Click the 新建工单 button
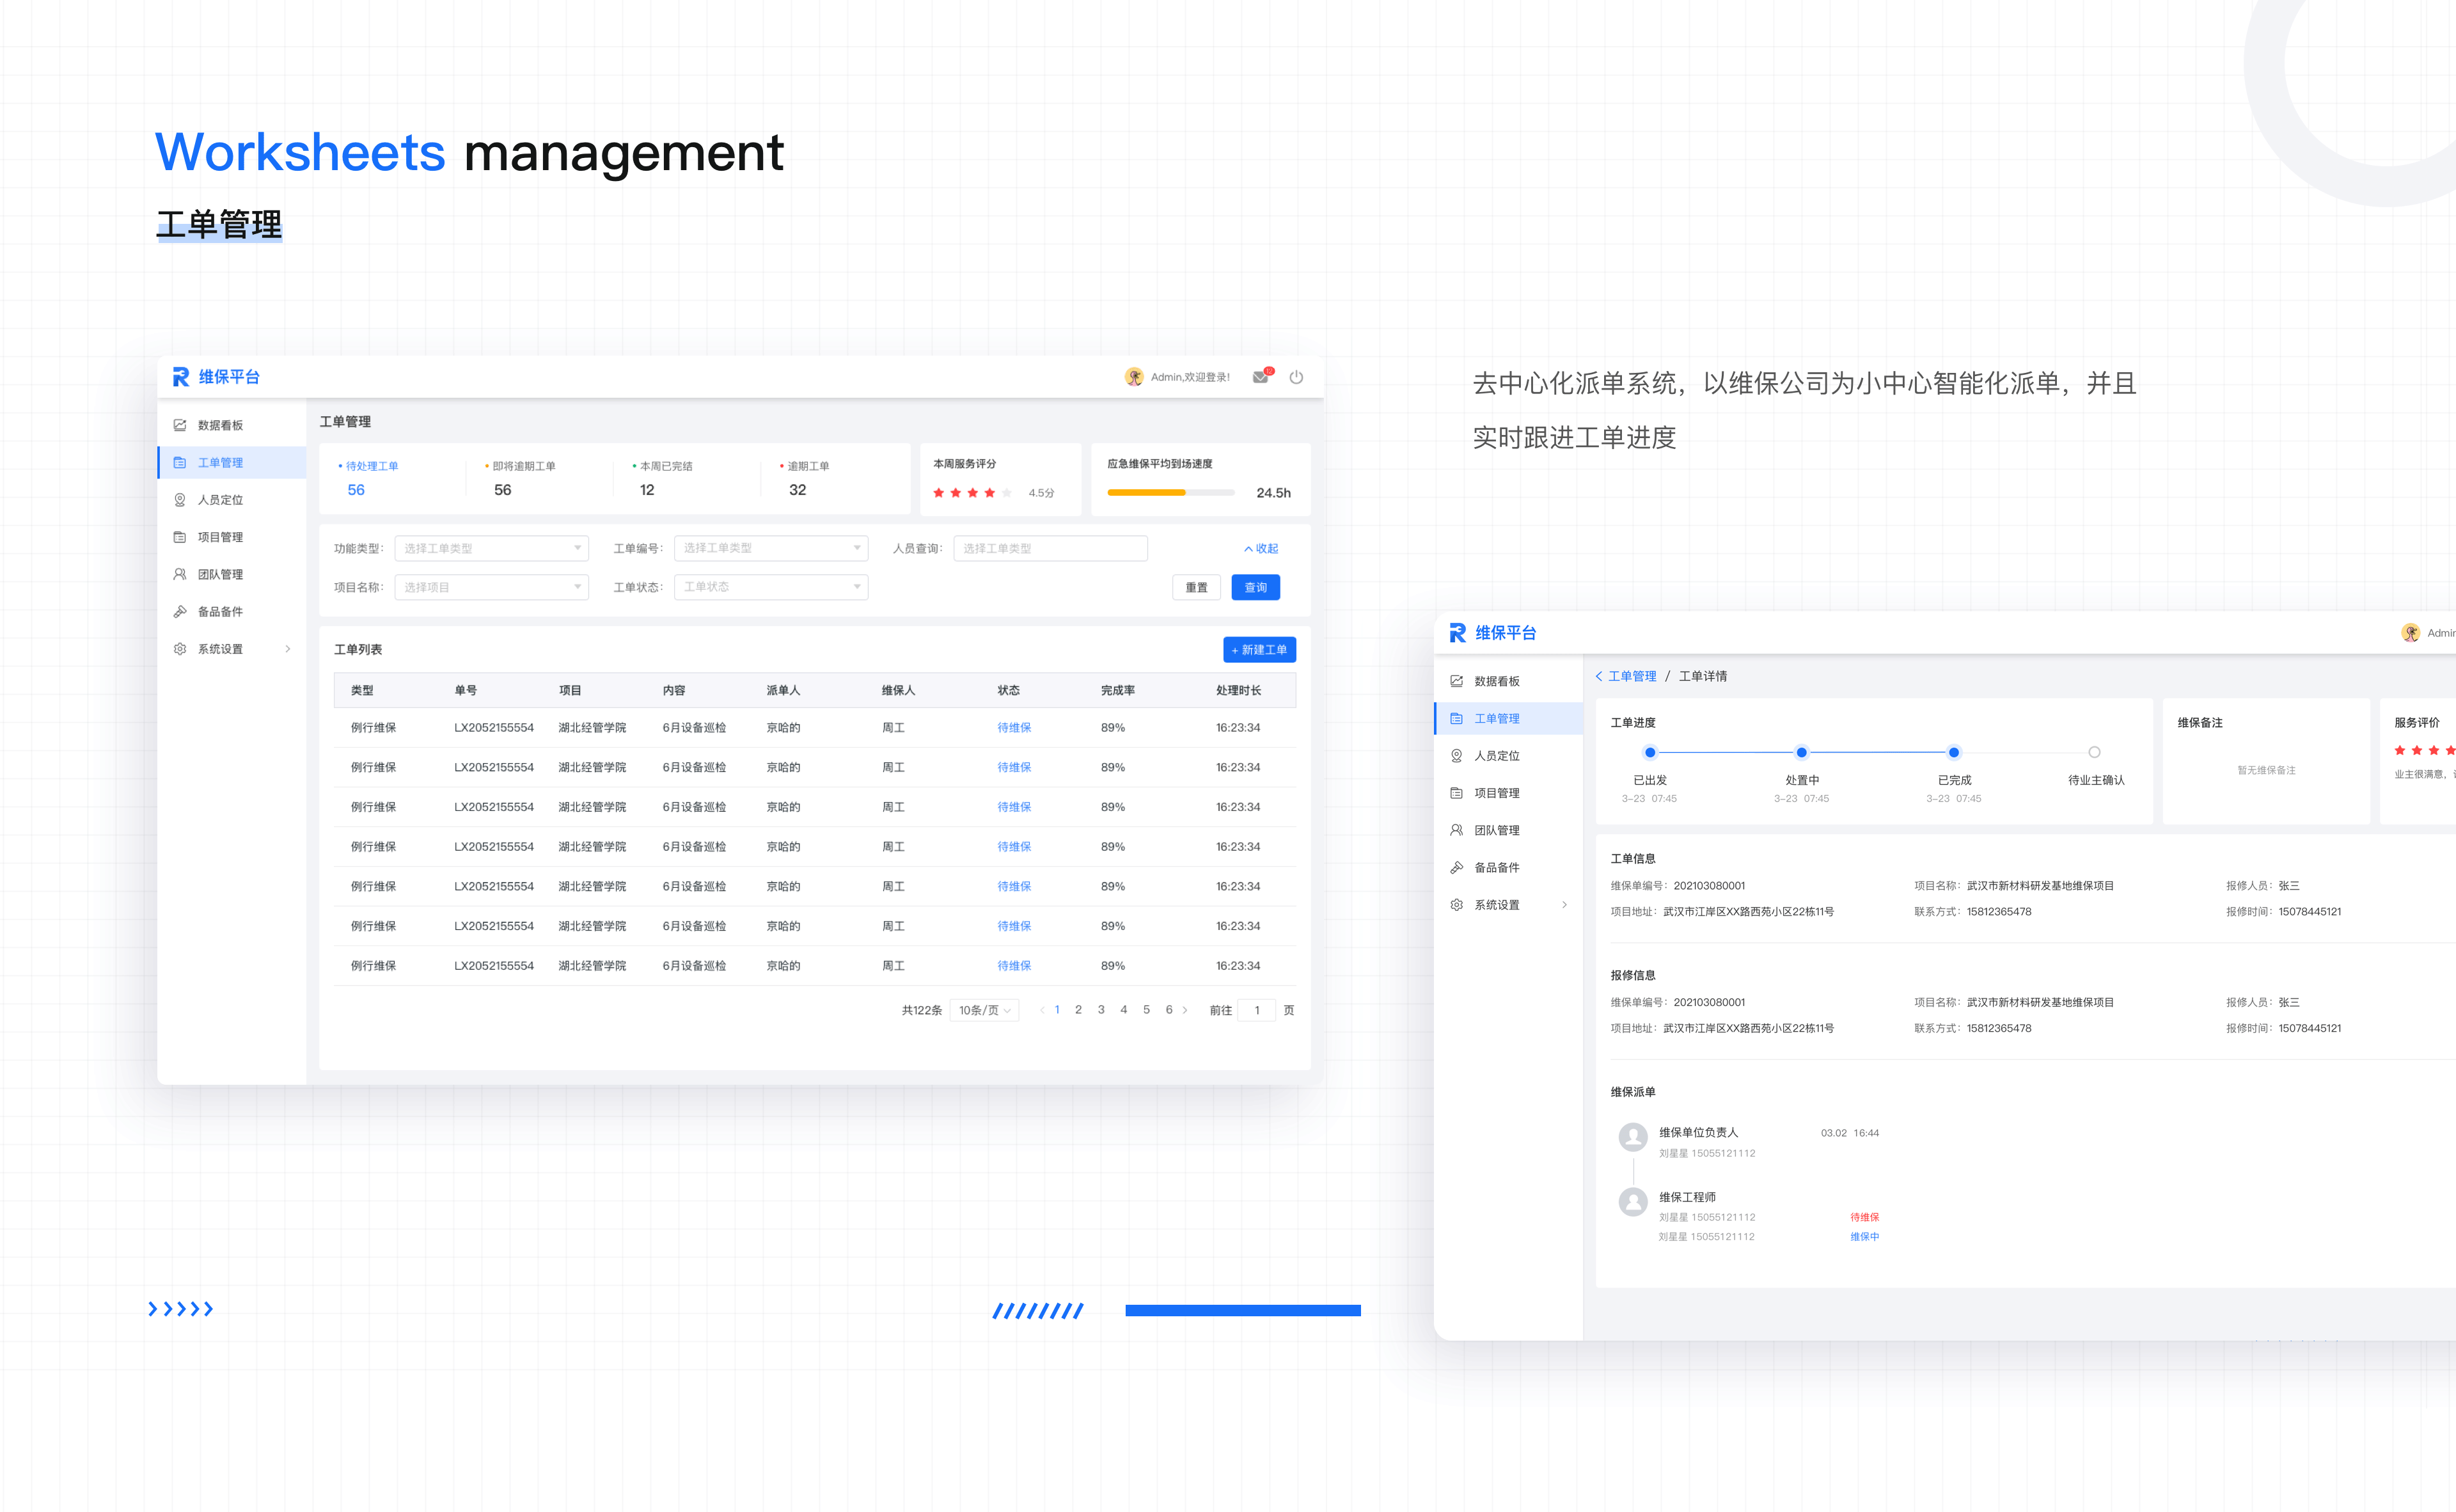The height and width of the screenshot is (1512, 2456). tap(1259, 650)
